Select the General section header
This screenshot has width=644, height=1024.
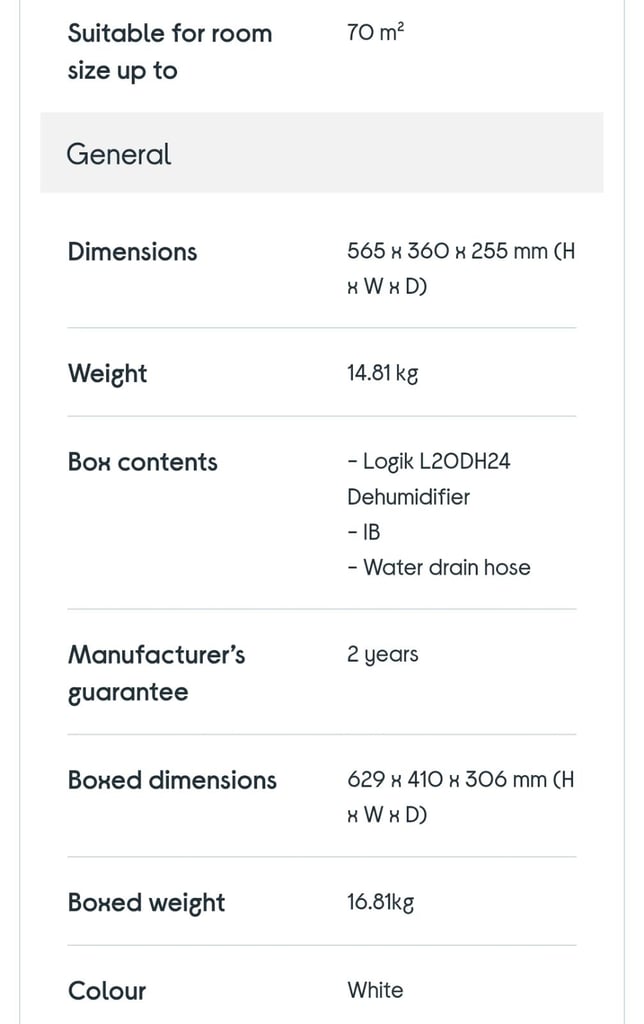coord(321,152)
